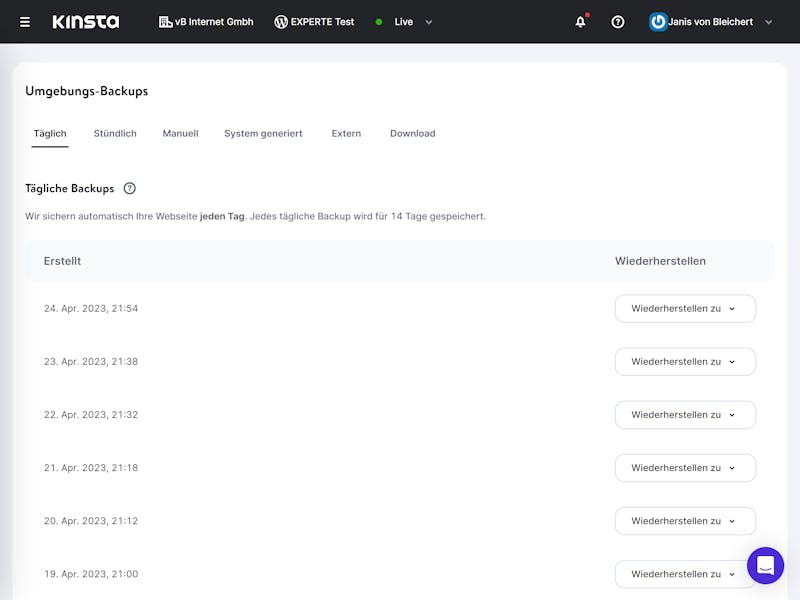
Task: Click Wiederherstellen zu for 23. Apr. backup
Action: [x=684, y=362]
